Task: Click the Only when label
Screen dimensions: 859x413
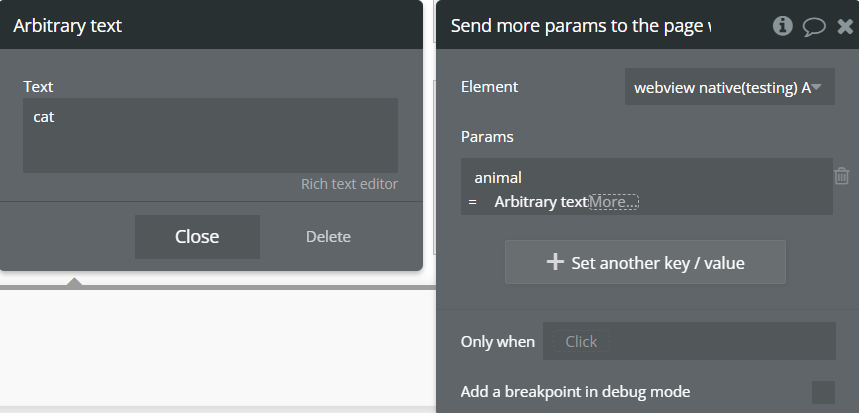Action: [x=497, y=342]
